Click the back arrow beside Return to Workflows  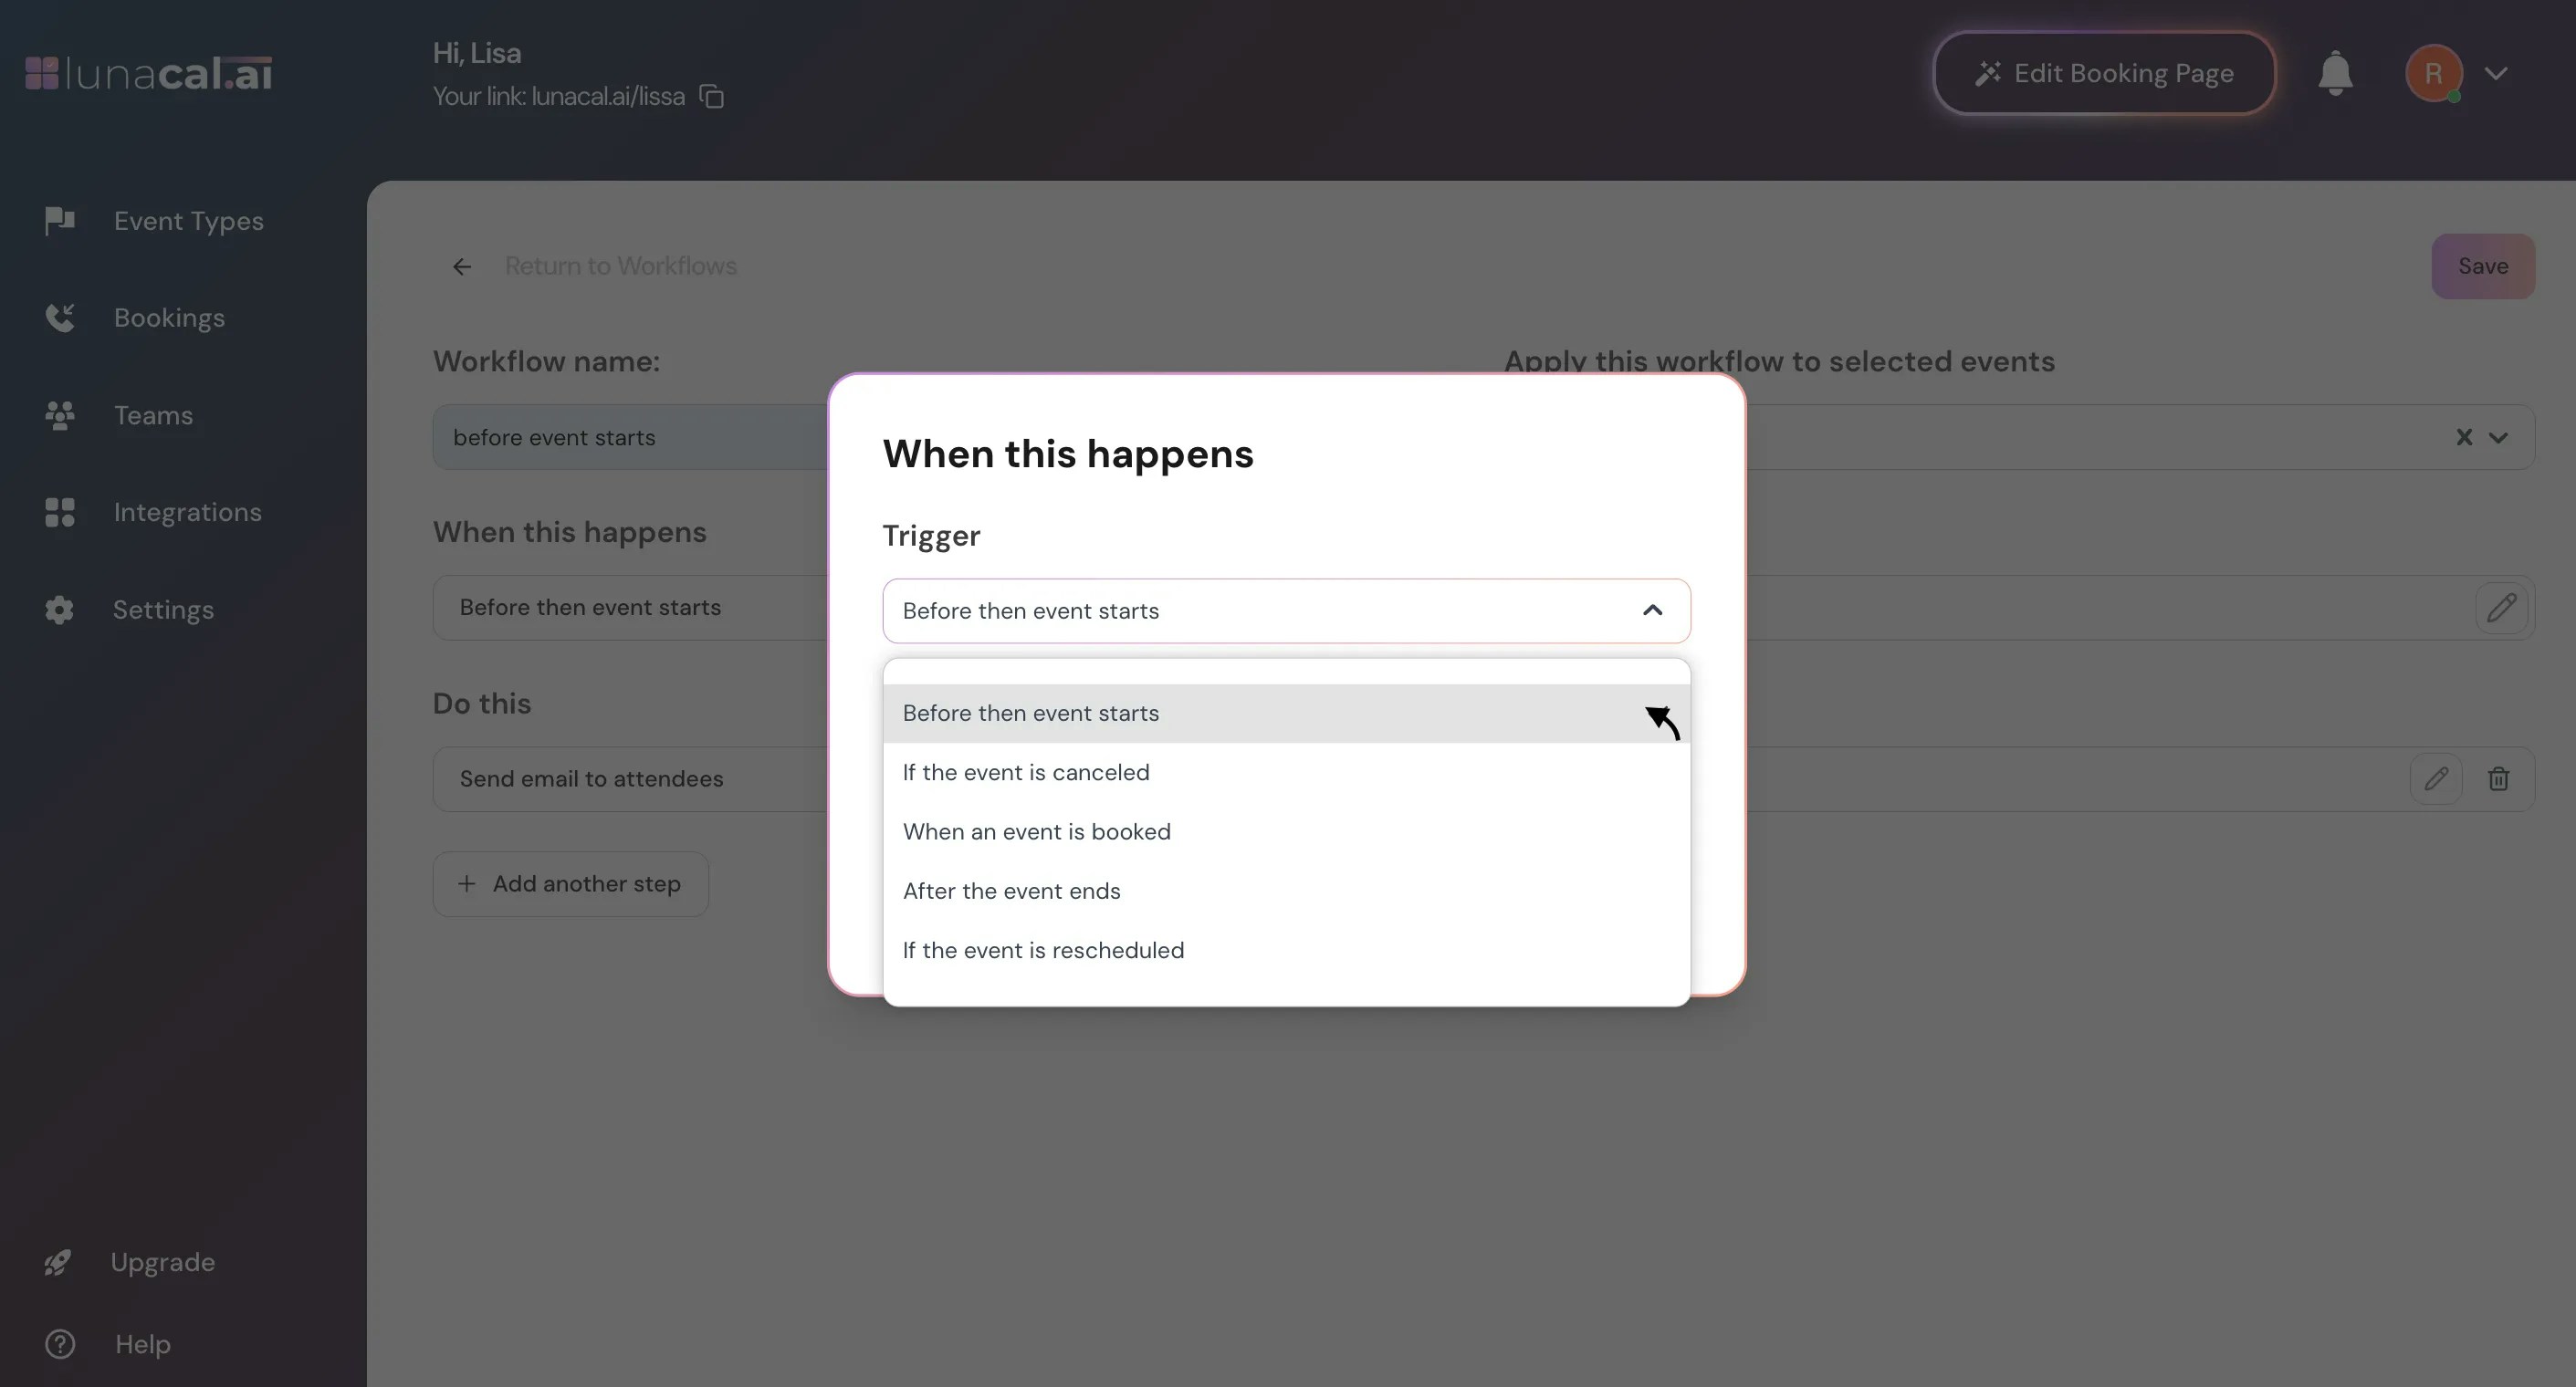[x=462, y=267]
